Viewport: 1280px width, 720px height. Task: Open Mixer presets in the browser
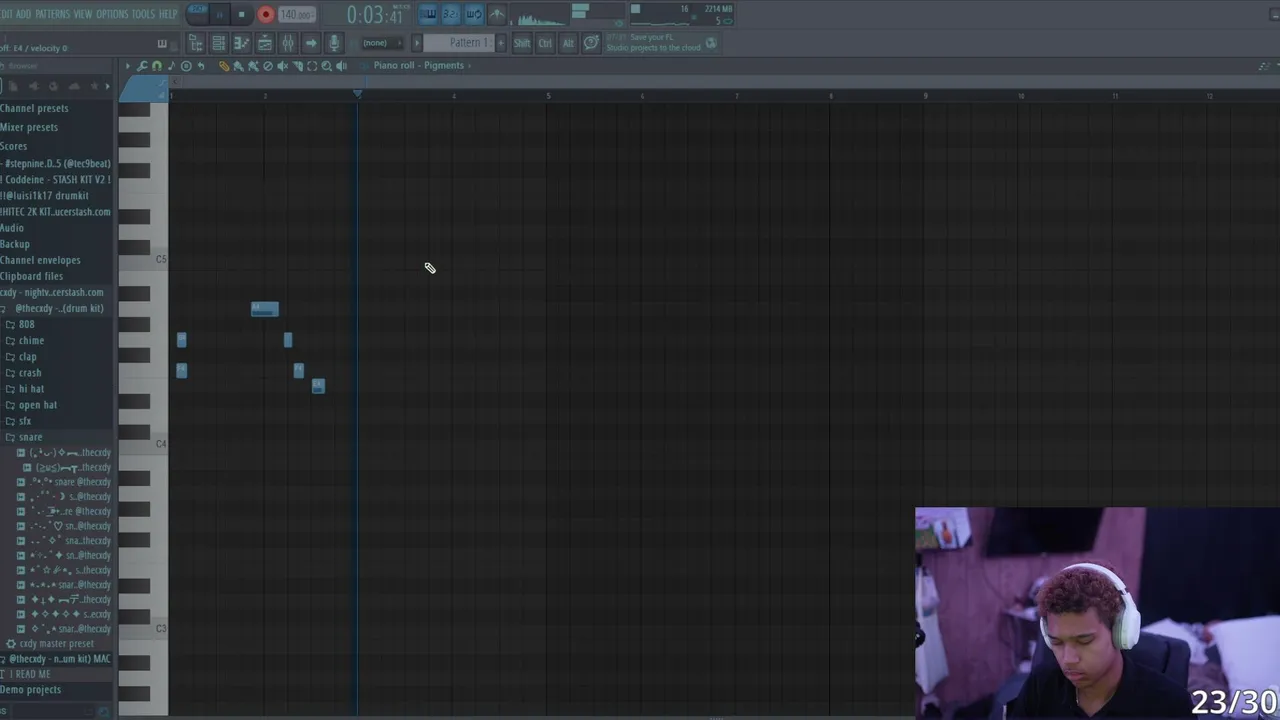click(x=29, y=127)
